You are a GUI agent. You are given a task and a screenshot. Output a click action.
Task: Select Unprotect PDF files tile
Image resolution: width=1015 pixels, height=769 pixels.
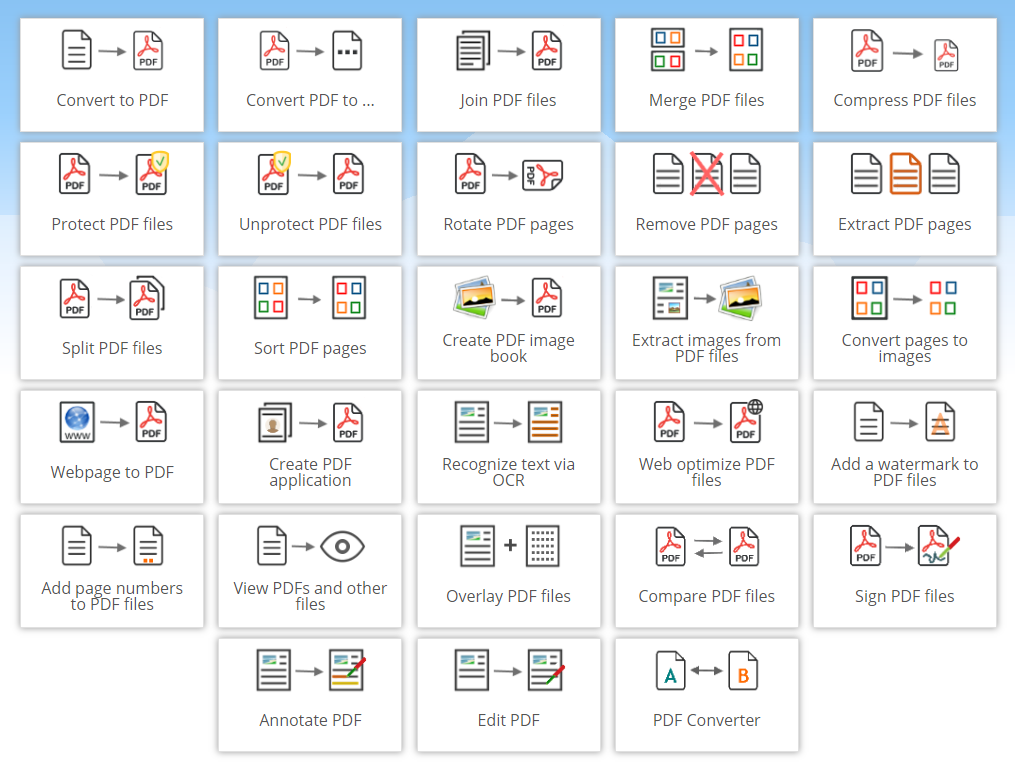310,199
